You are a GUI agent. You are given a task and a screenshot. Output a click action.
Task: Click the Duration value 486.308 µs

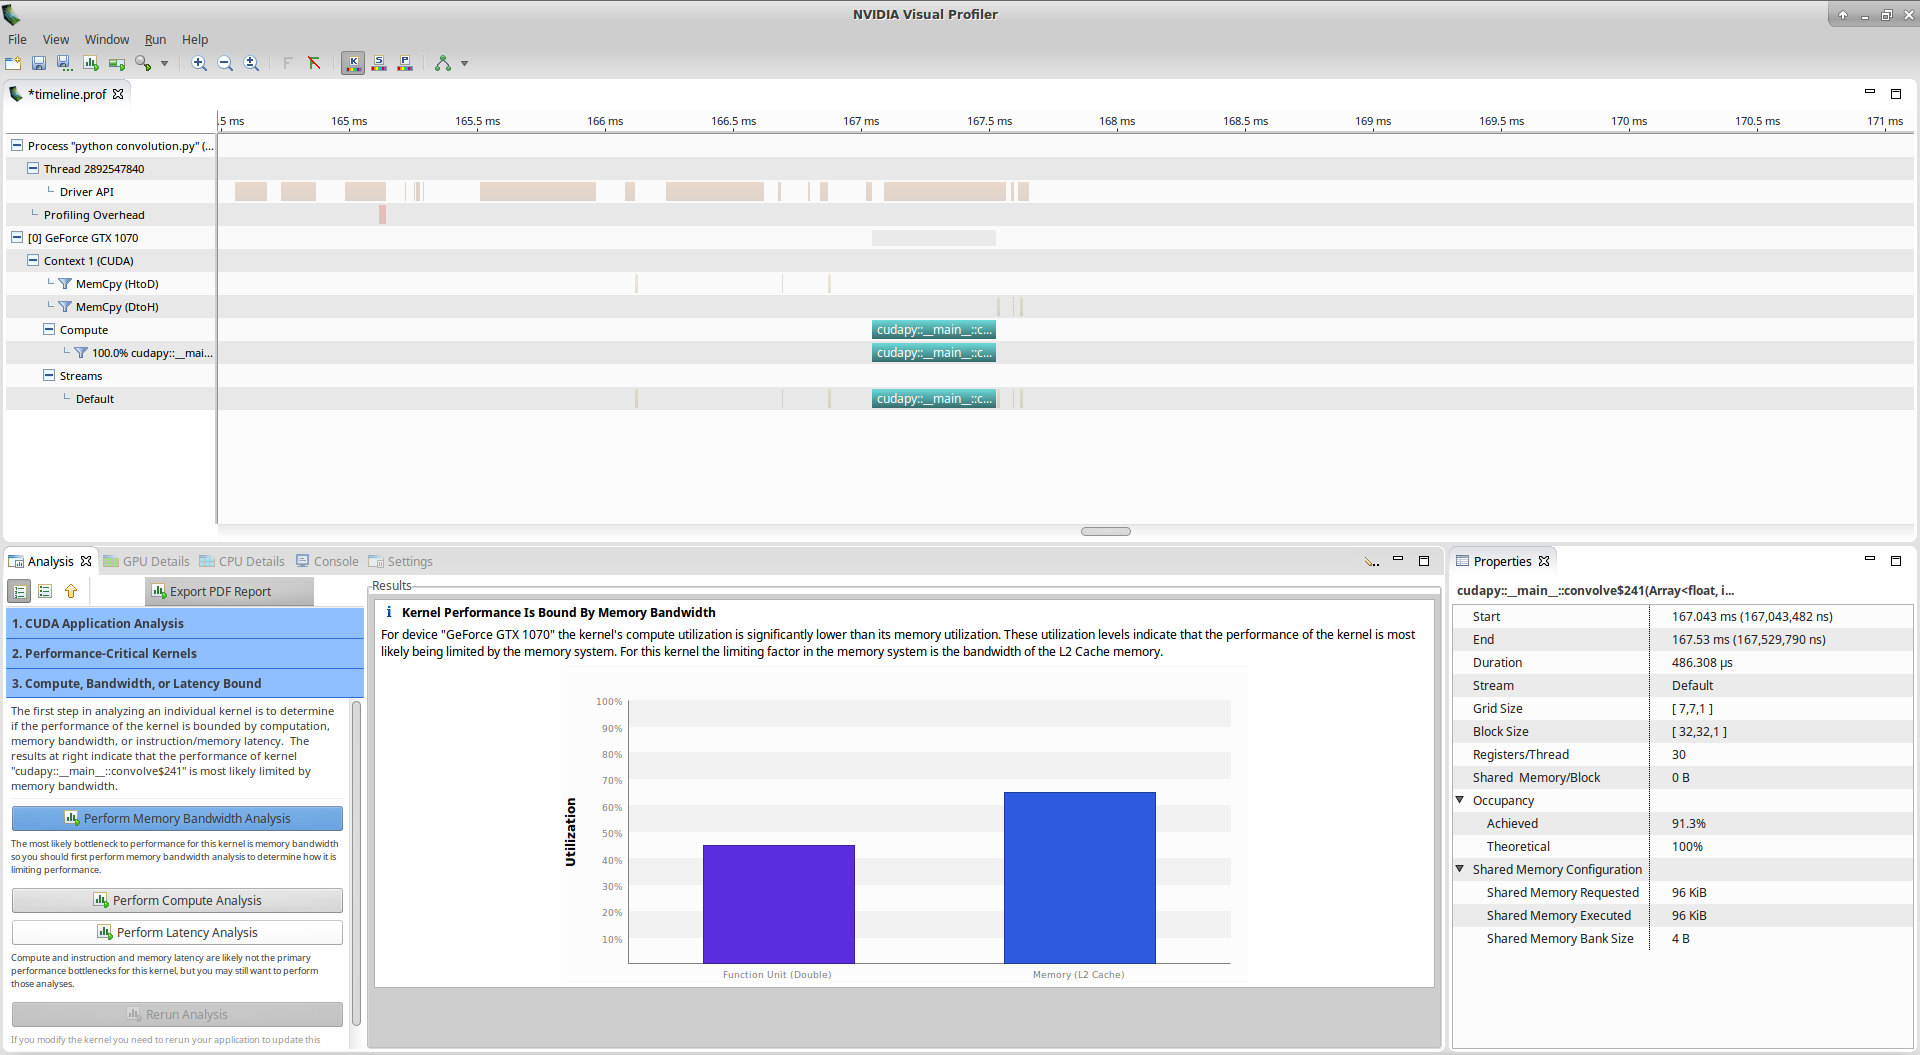1702,662
